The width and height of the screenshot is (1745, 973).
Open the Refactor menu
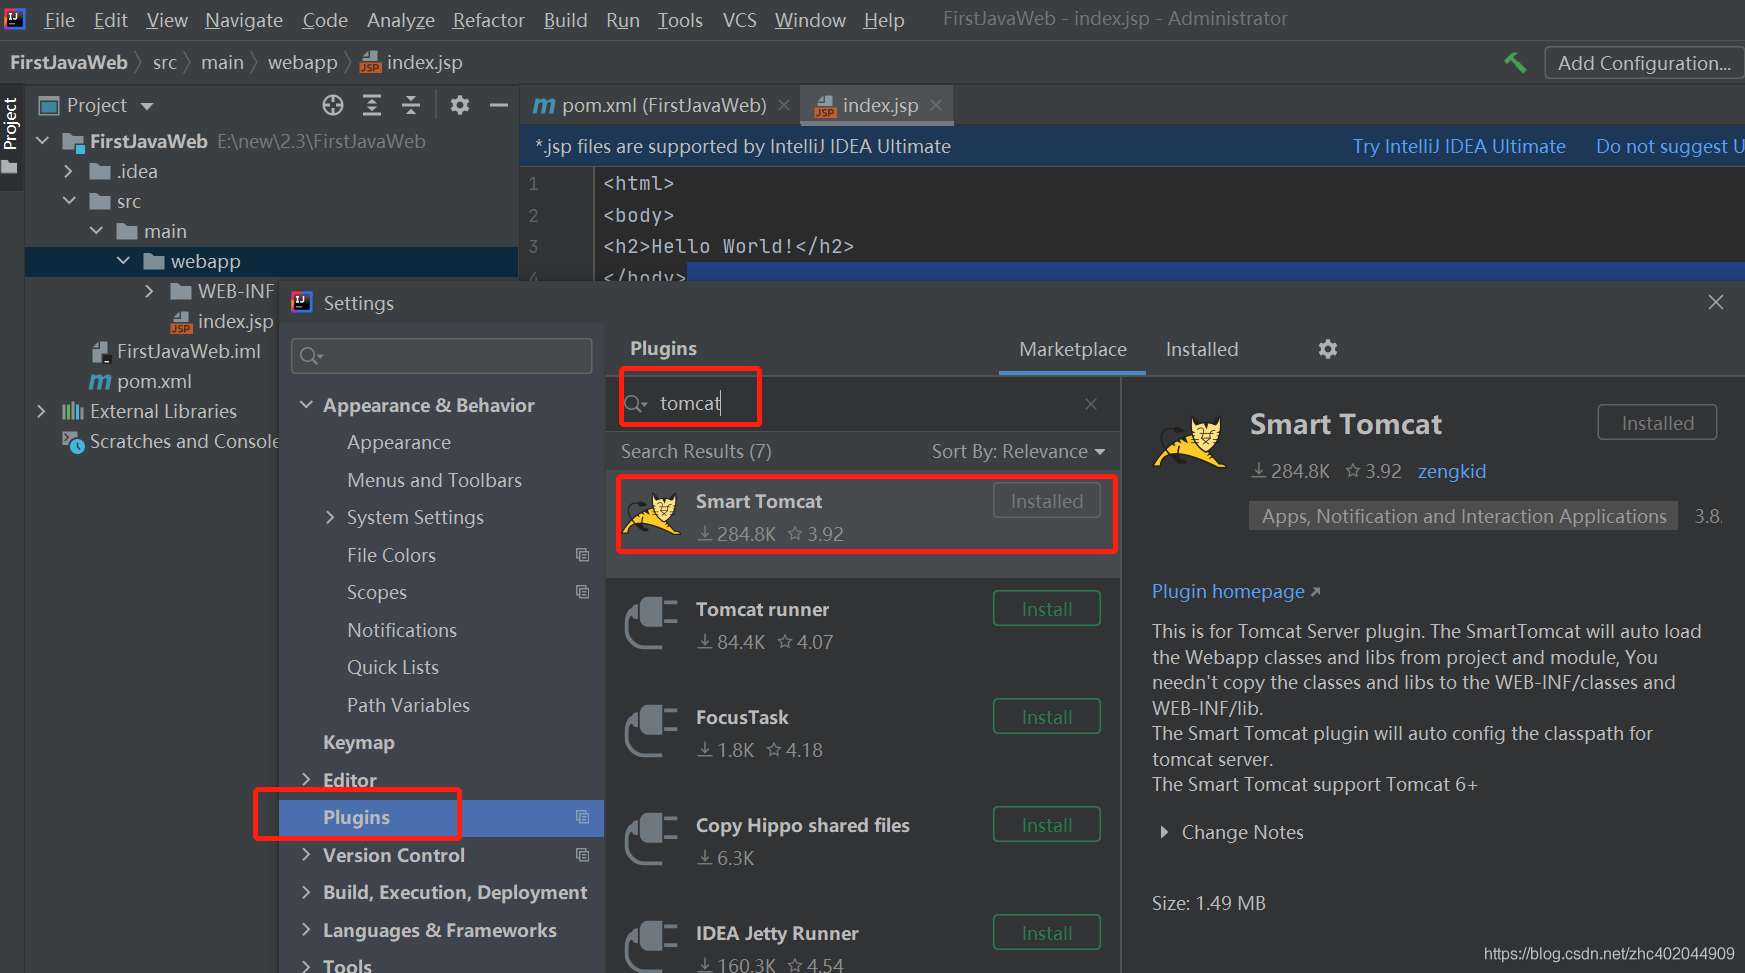coord(488,20)
